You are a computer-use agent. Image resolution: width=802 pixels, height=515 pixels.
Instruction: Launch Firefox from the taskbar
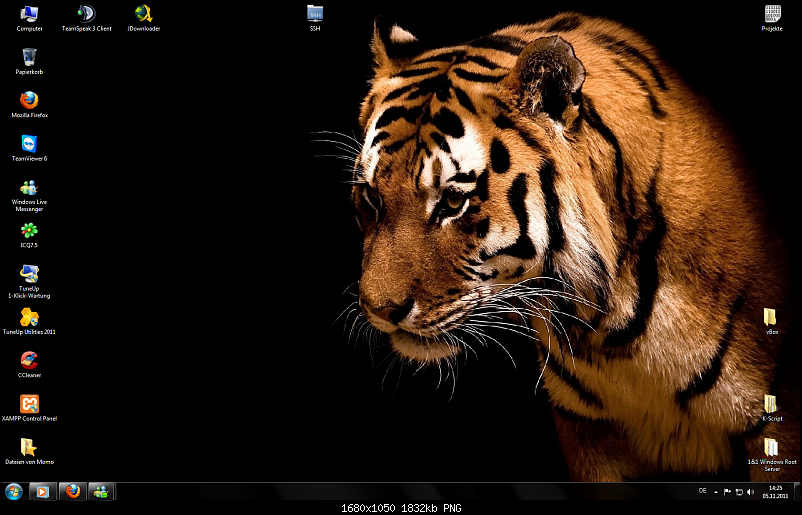[73, 492]
